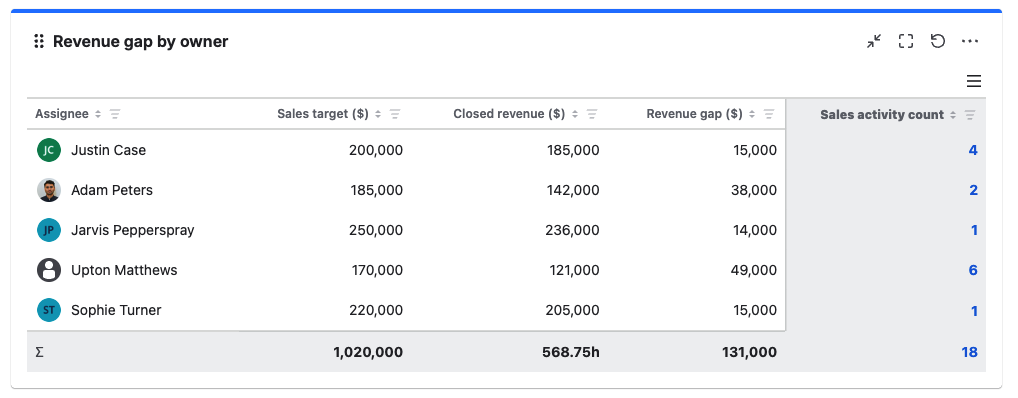1018x398 pixels.
Task: Click the revenue gap value 14,000
Action: [754, 230]
